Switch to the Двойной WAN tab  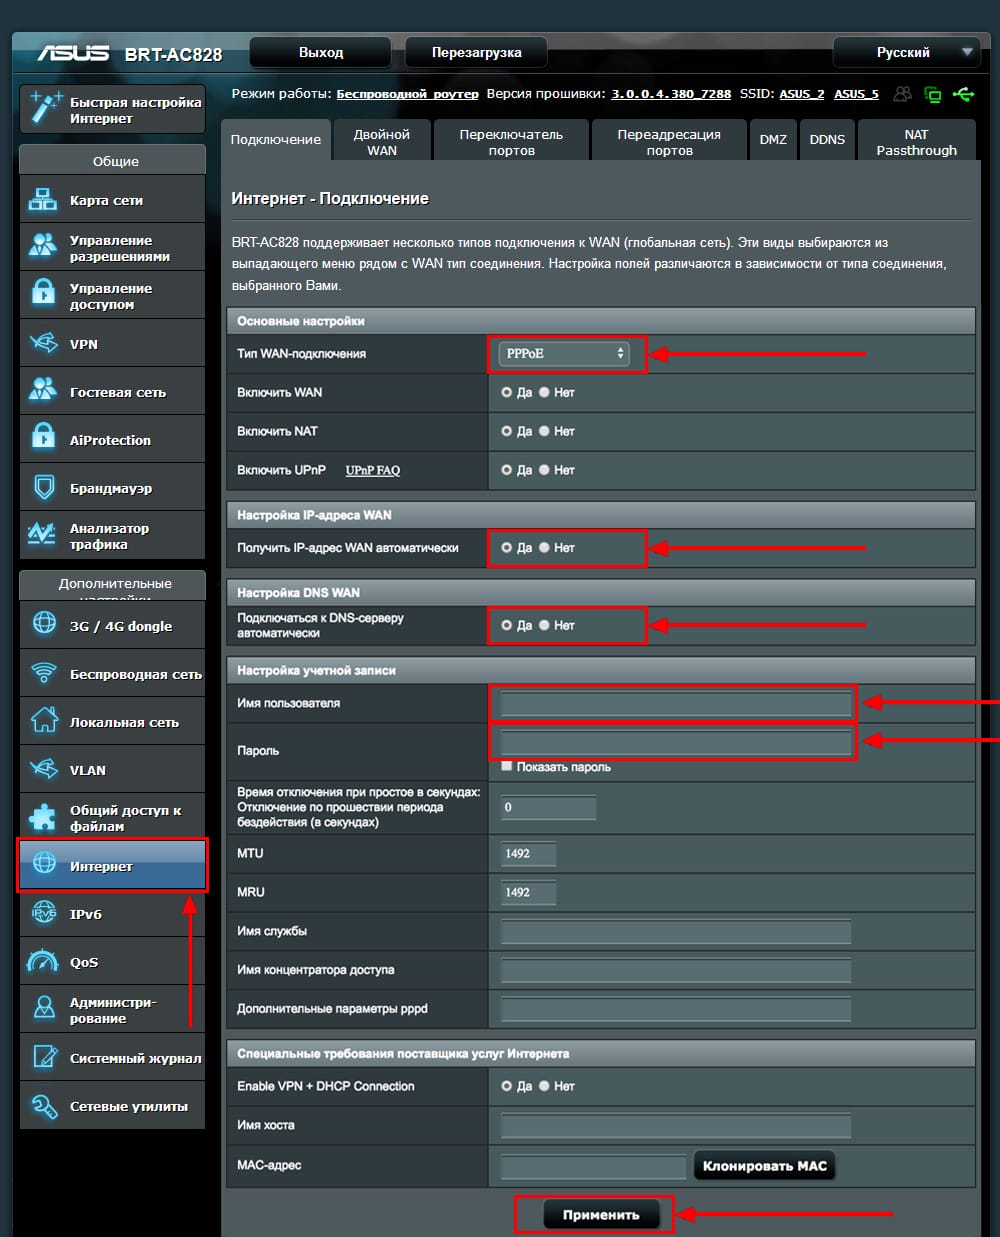[382, 142]
